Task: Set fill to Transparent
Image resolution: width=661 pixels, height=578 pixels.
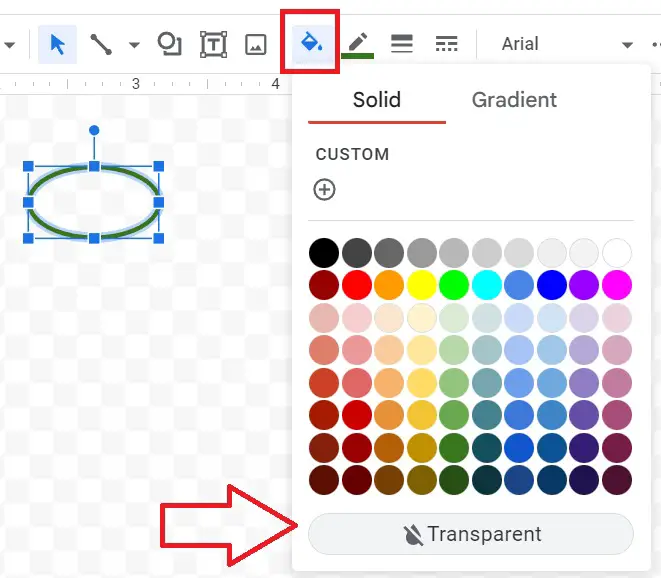Action: tap(470, 534)
